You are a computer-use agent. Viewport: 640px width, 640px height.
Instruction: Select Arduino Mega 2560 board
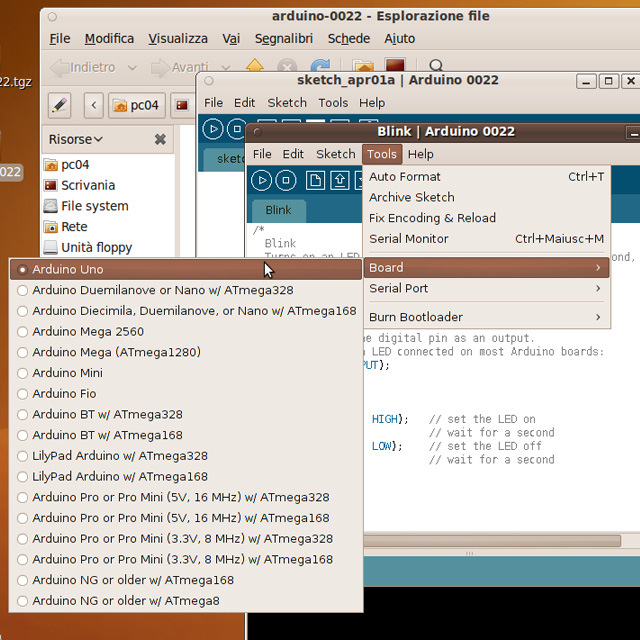coord(88,331)
